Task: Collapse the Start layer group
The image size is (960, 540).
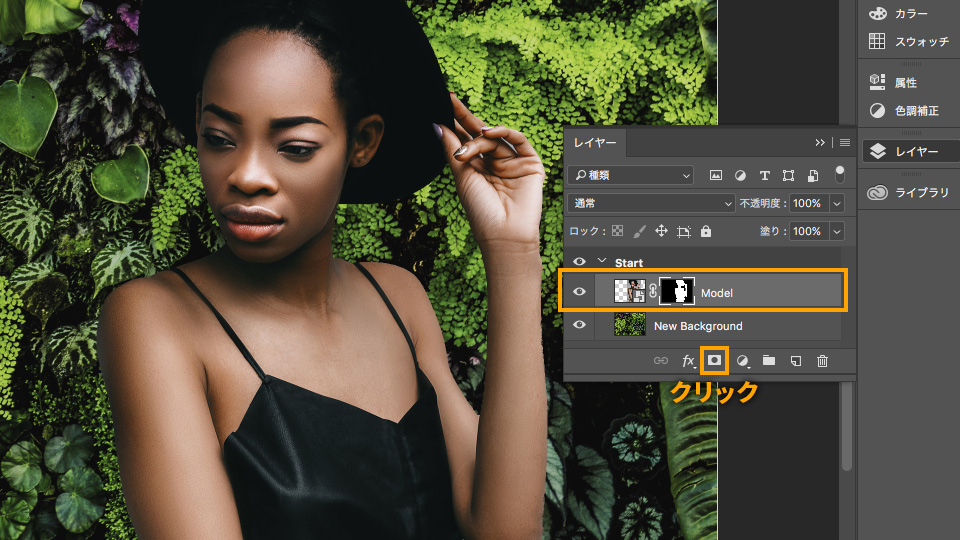Action: pos(602,262)
